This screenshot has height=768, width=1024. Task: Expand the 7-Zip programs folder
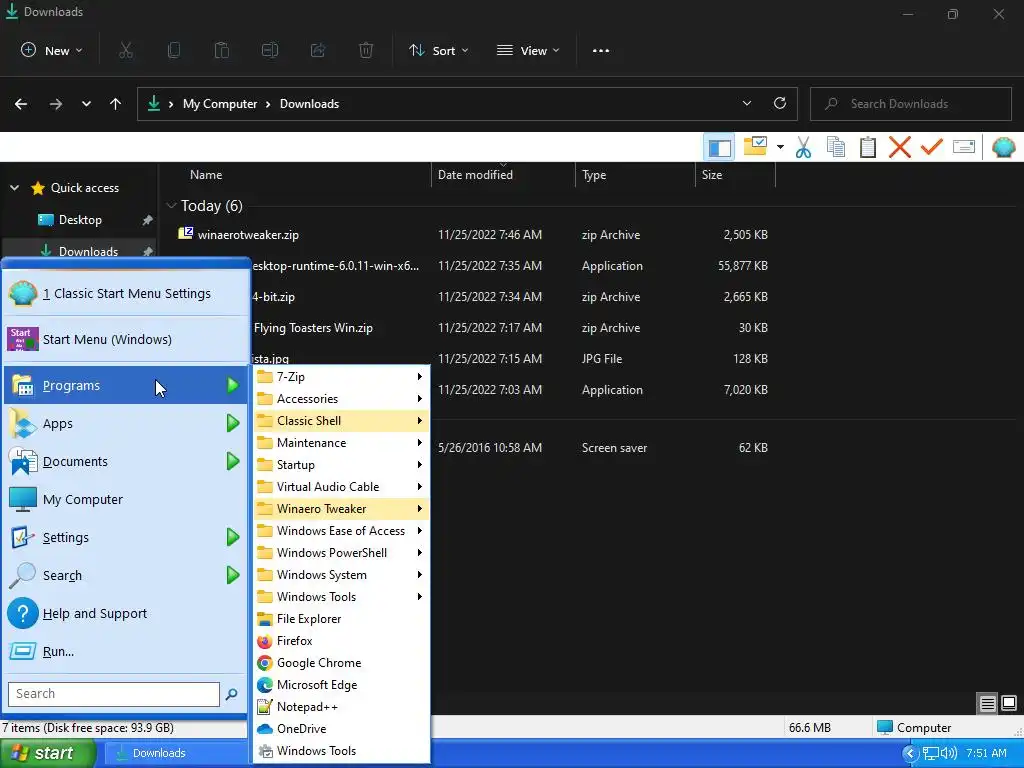[341, 377]
